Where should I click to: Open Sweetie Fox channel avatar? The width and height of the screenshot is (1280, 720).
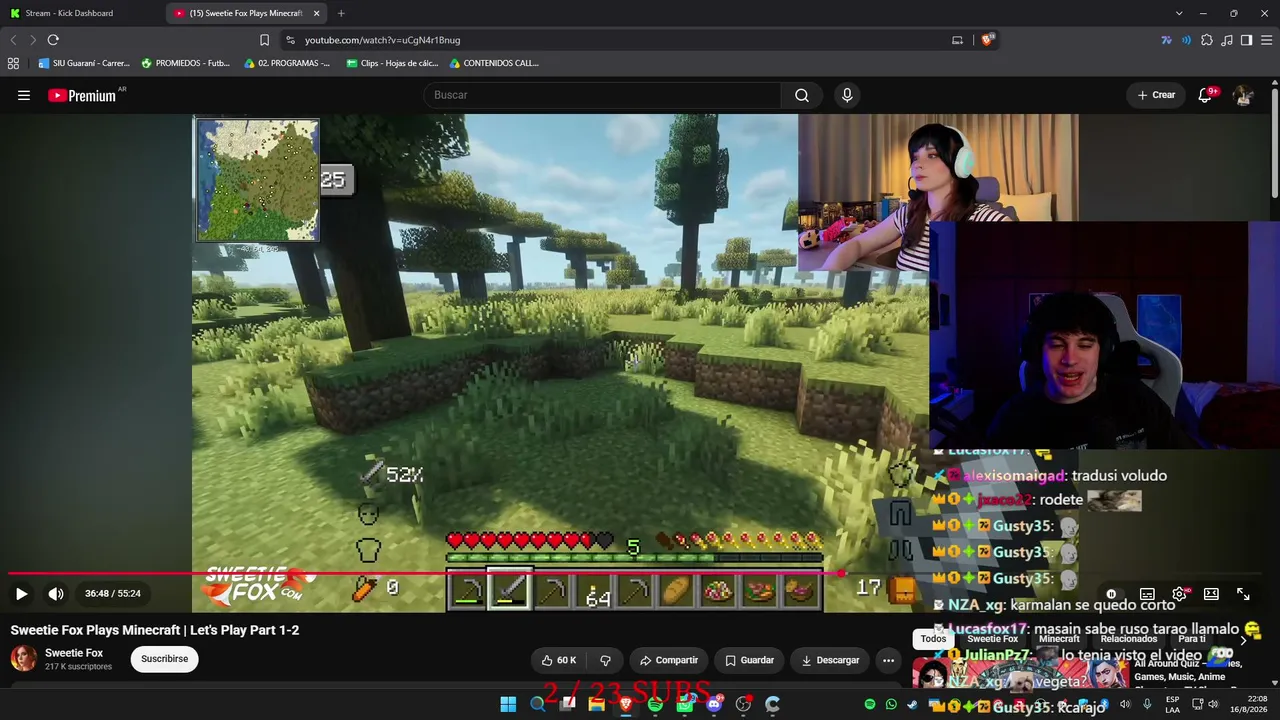(x=23, y=658)
